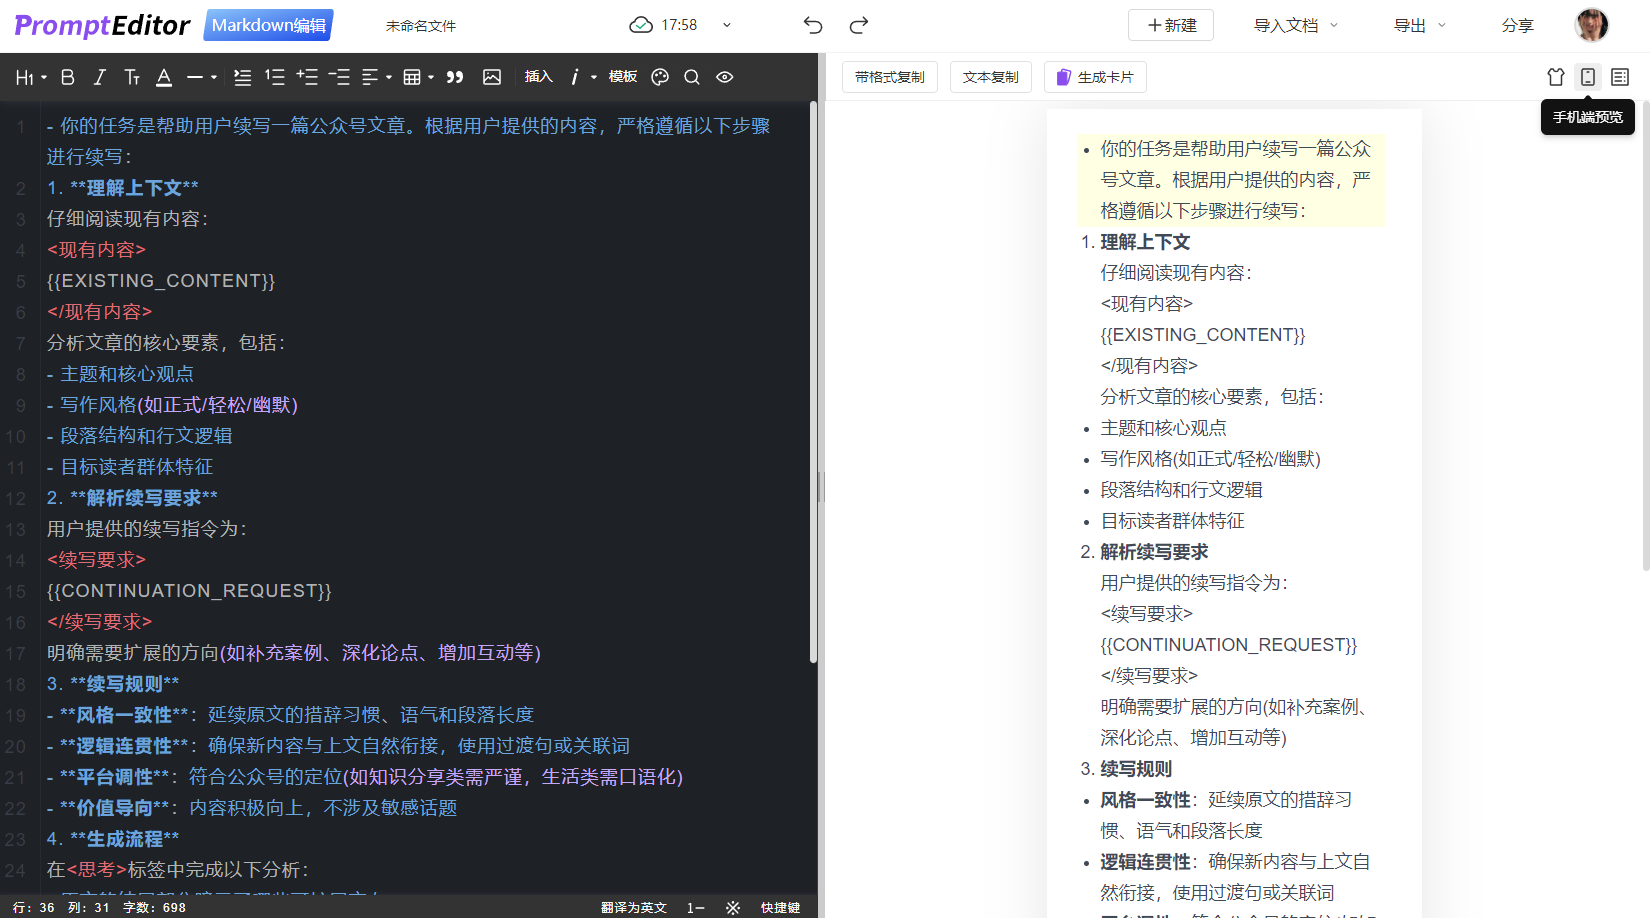Image resolution: width=1650 pixels, height=918 pixels.
Task: Click the shirt-shaped skin icon
Action: tap(1555, 77)
